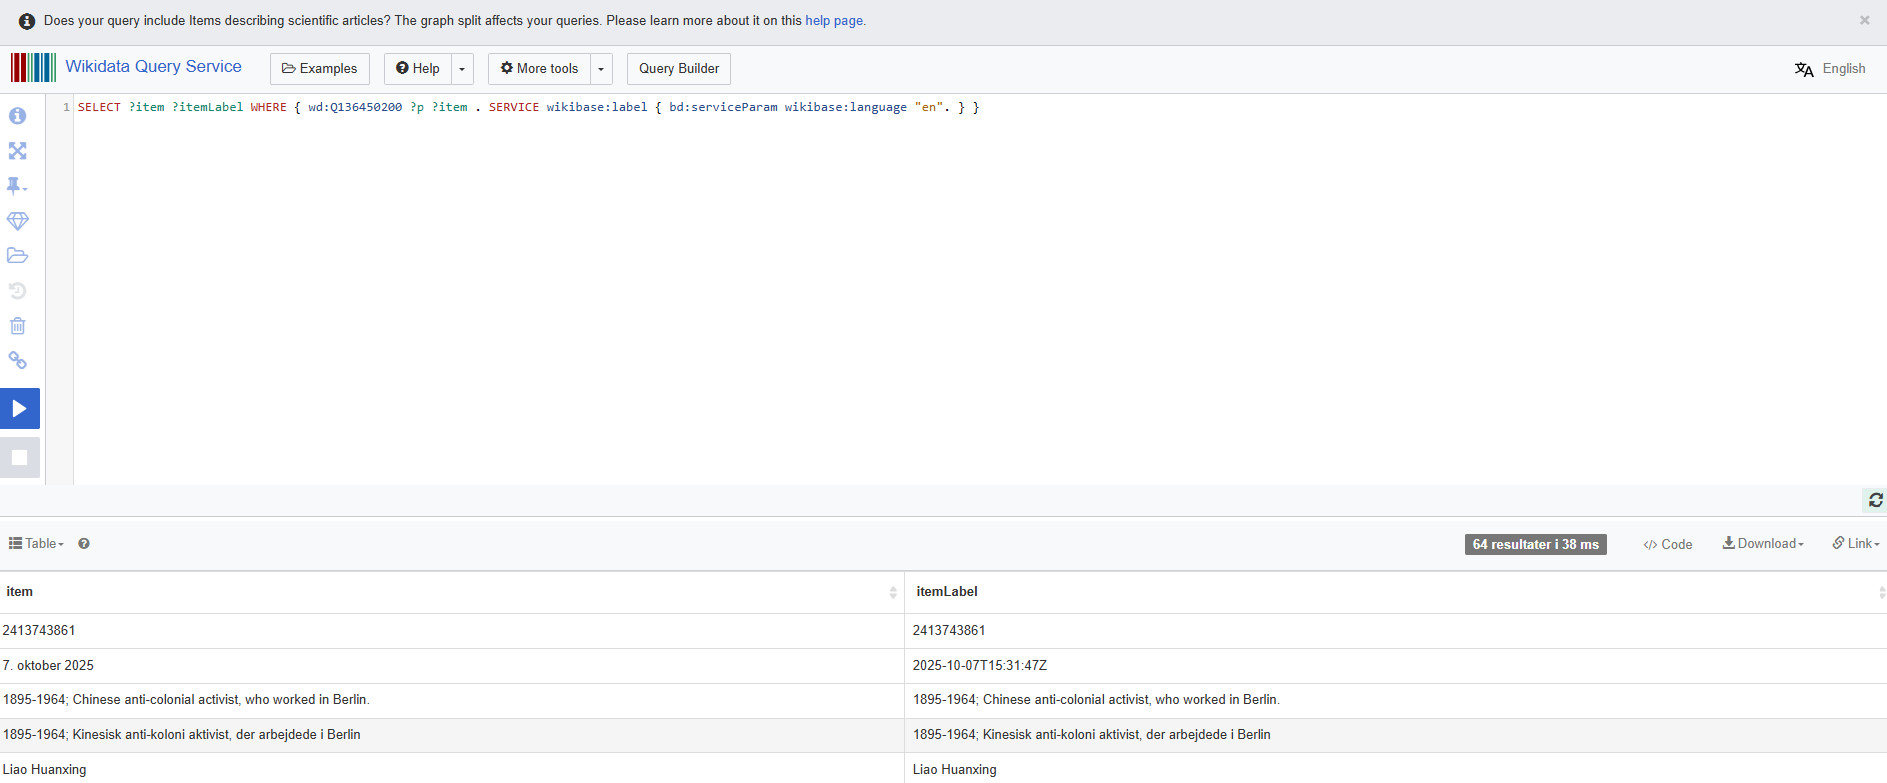The width and height of the screenshot is (1887, 783).
Task: Expand the More tools dropdown arrow
Action: pos(601,69)
